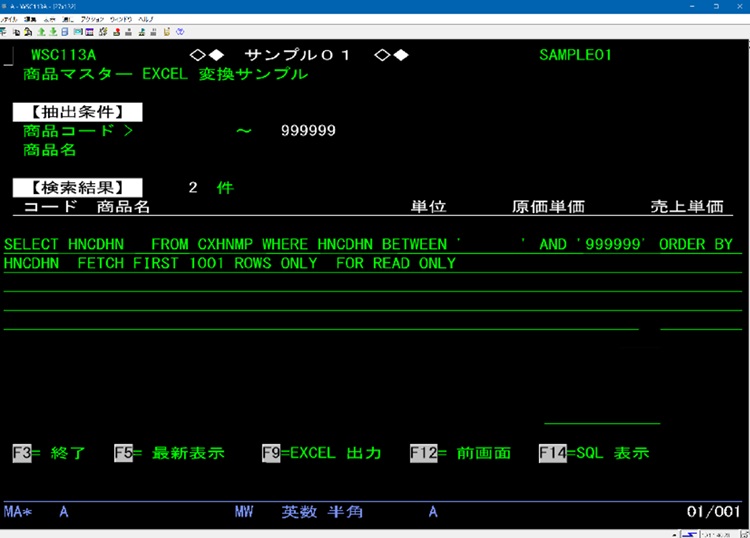Click F9 EXCEL 出力 to export
Image resolution: width=750 pixels, height=538 pixels.
pos(321,453)
